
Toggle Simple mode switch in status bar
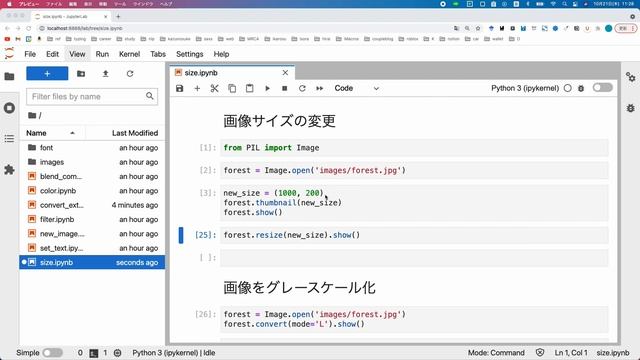click(53, 353)
